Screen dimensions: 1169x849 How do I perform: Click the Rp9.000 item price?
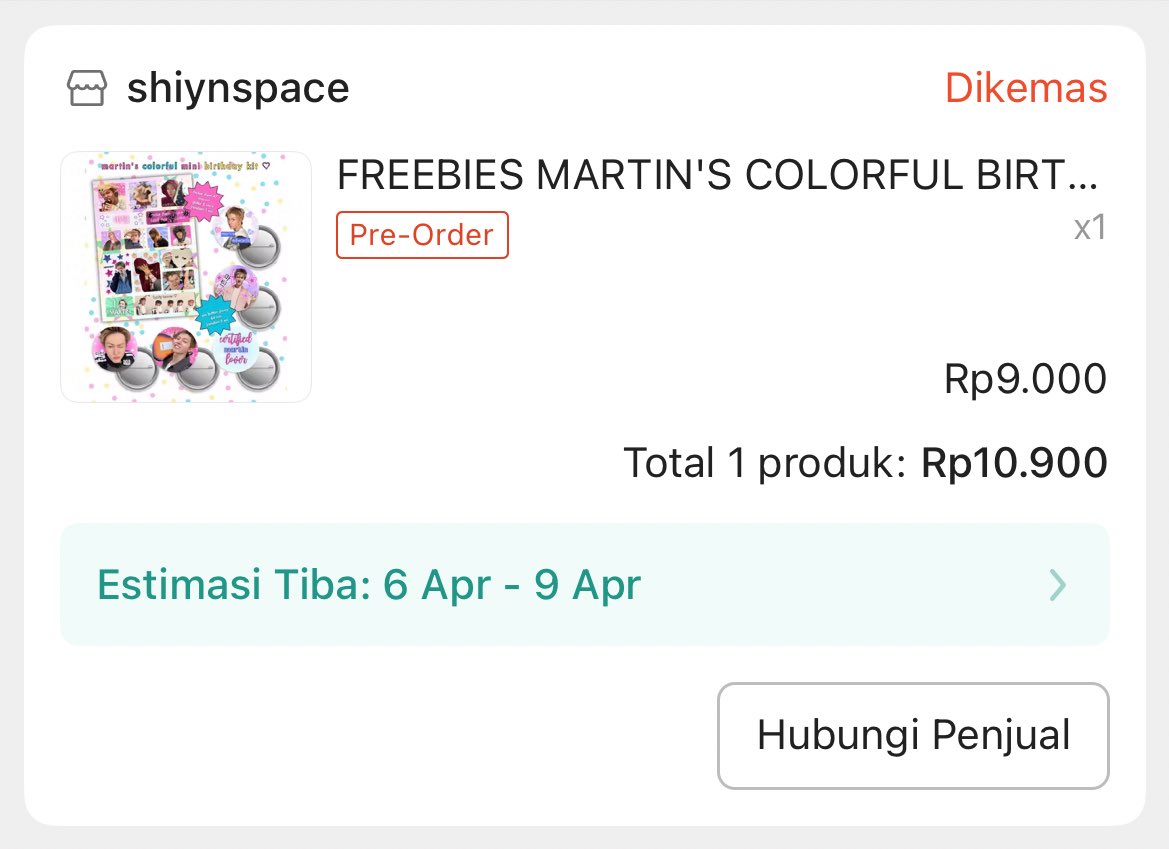coord(1025,380)
